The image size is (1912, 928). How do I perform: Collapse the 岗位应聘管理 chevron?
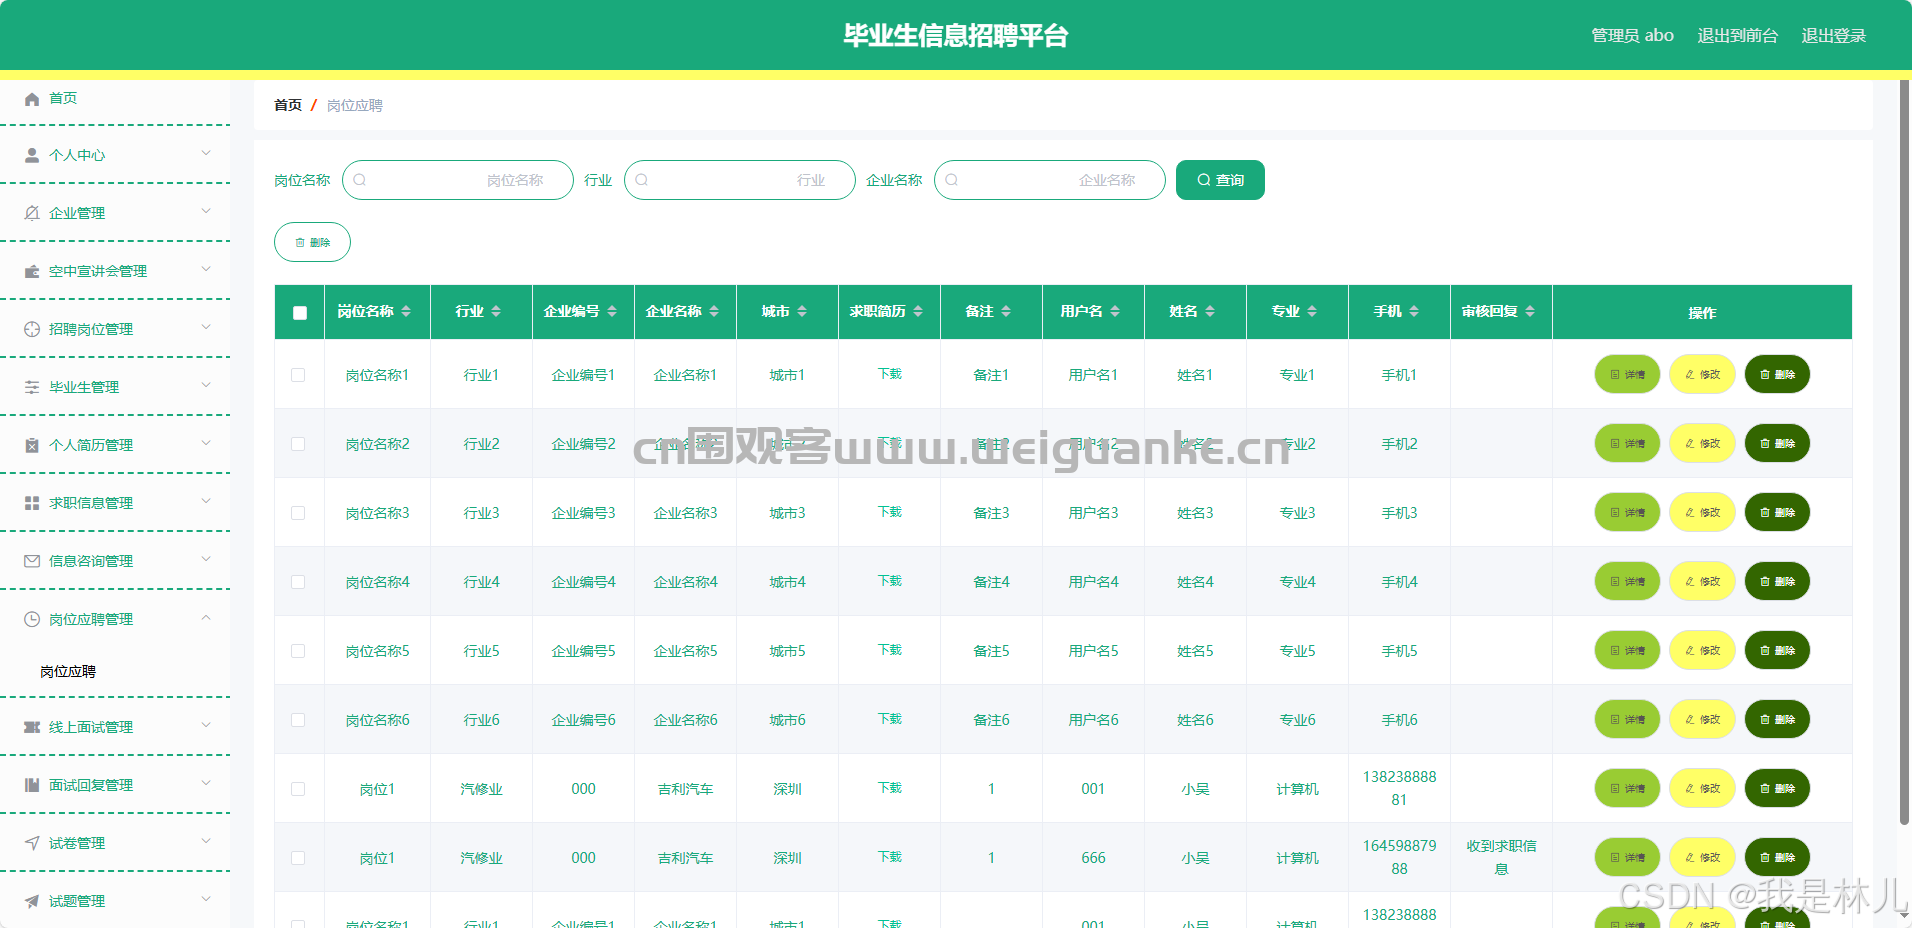[x=206, y=617]
